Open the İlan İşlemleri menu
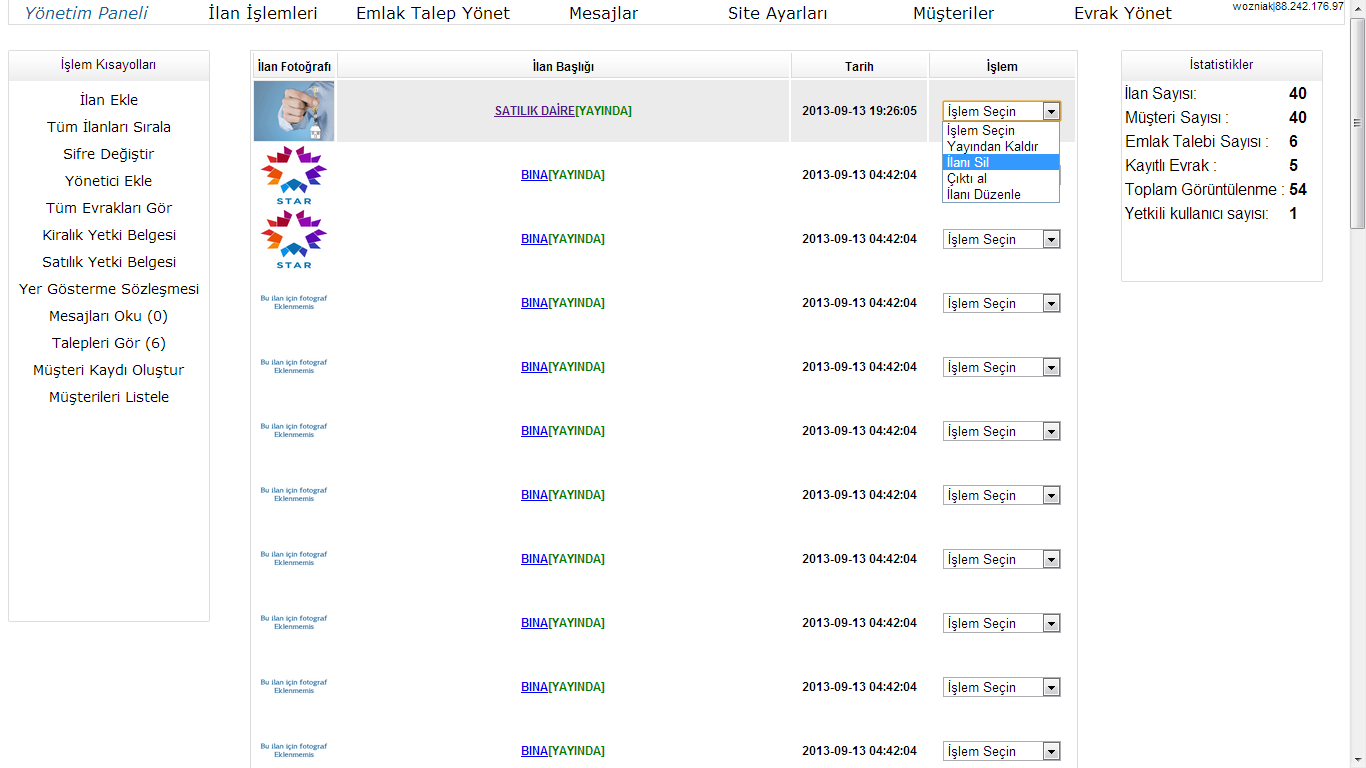The width and height of the screenshot is (1366, 768). pos(263,13)
